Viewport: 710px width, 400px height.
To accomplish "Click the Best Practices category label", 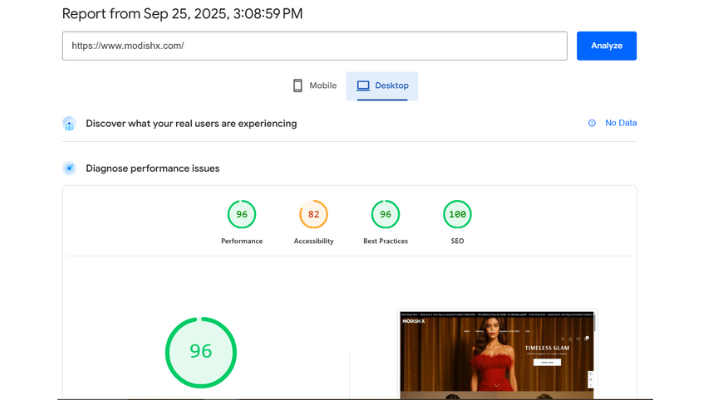I will [385, 241].
